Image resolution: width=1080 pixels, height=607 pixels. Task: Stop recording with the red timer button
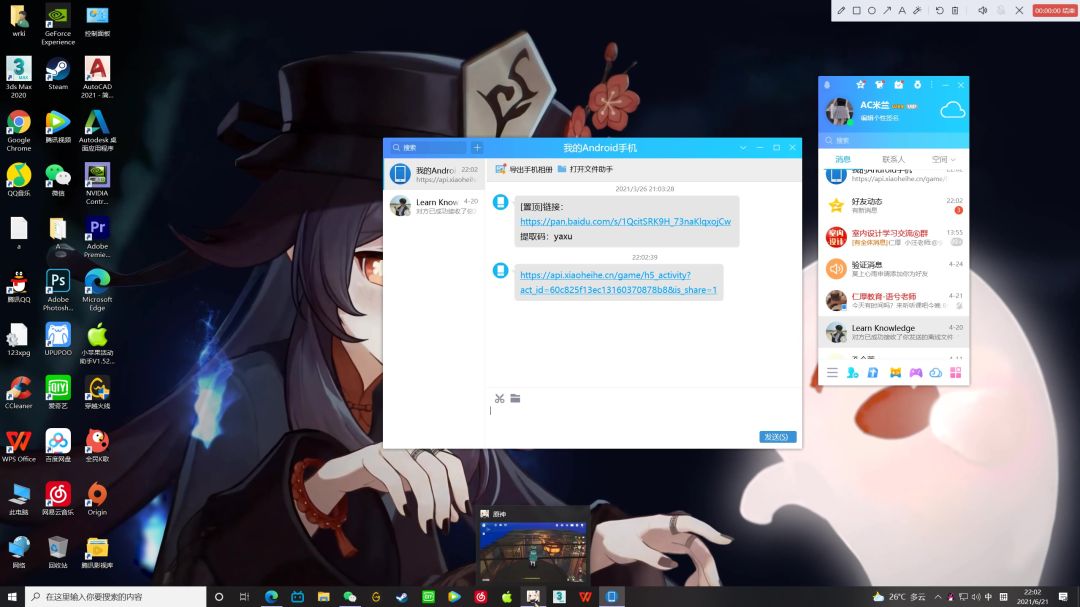1054,10
